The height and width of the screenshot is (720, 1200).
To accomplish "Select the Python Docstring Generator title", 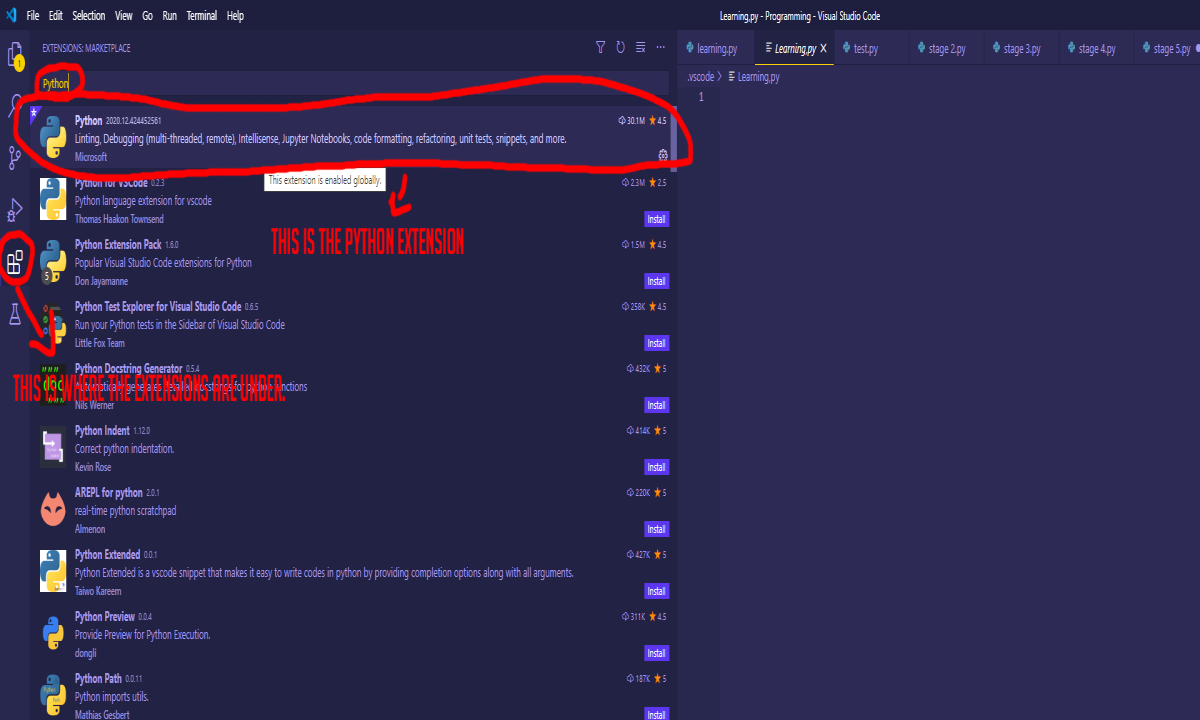I will (129, 369).
